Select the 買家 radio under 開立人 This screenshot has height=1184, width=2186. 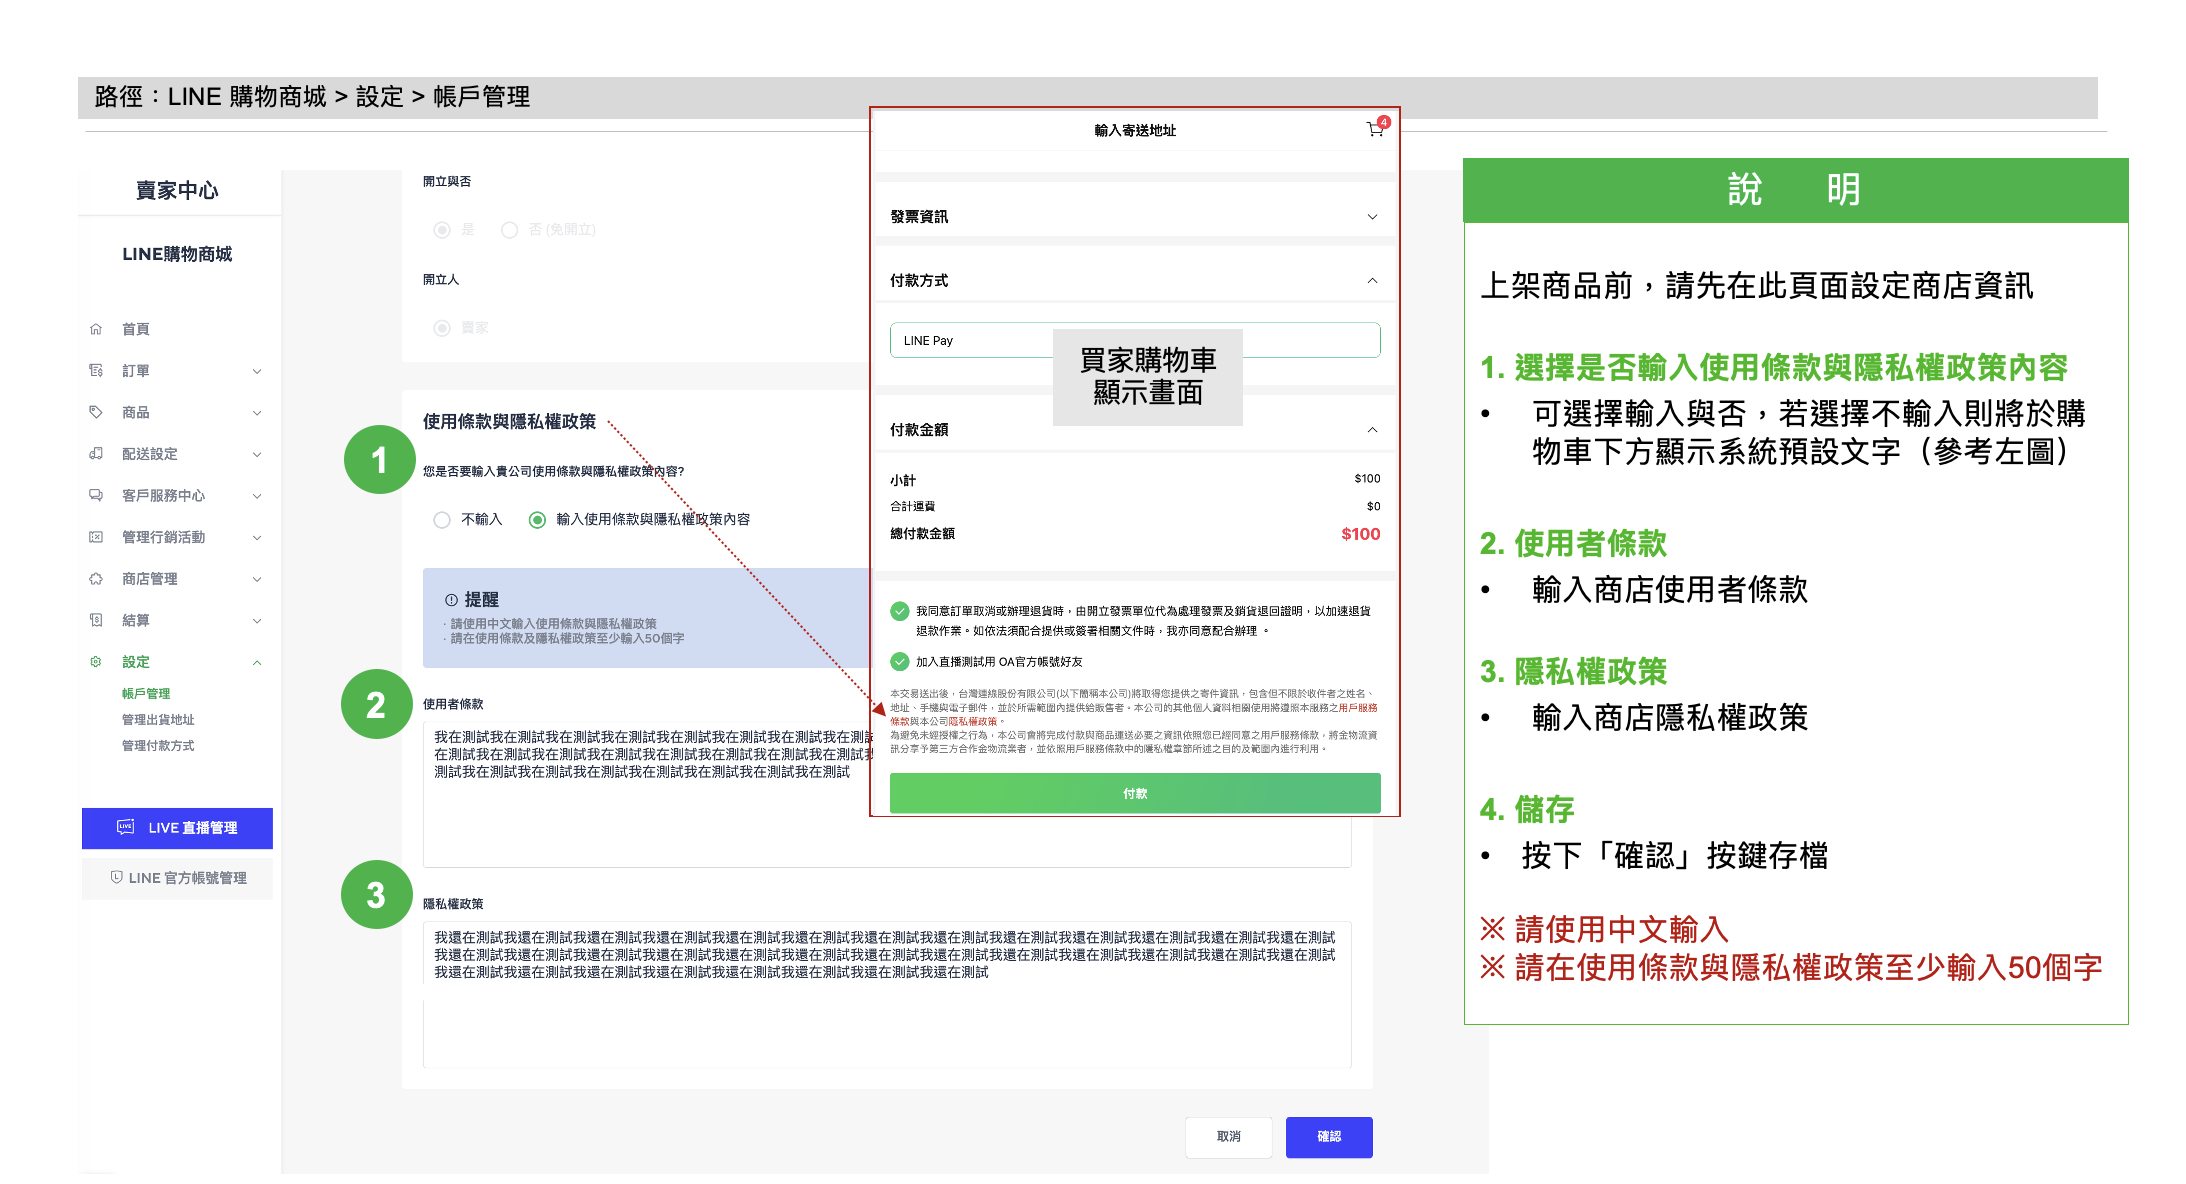441,328
